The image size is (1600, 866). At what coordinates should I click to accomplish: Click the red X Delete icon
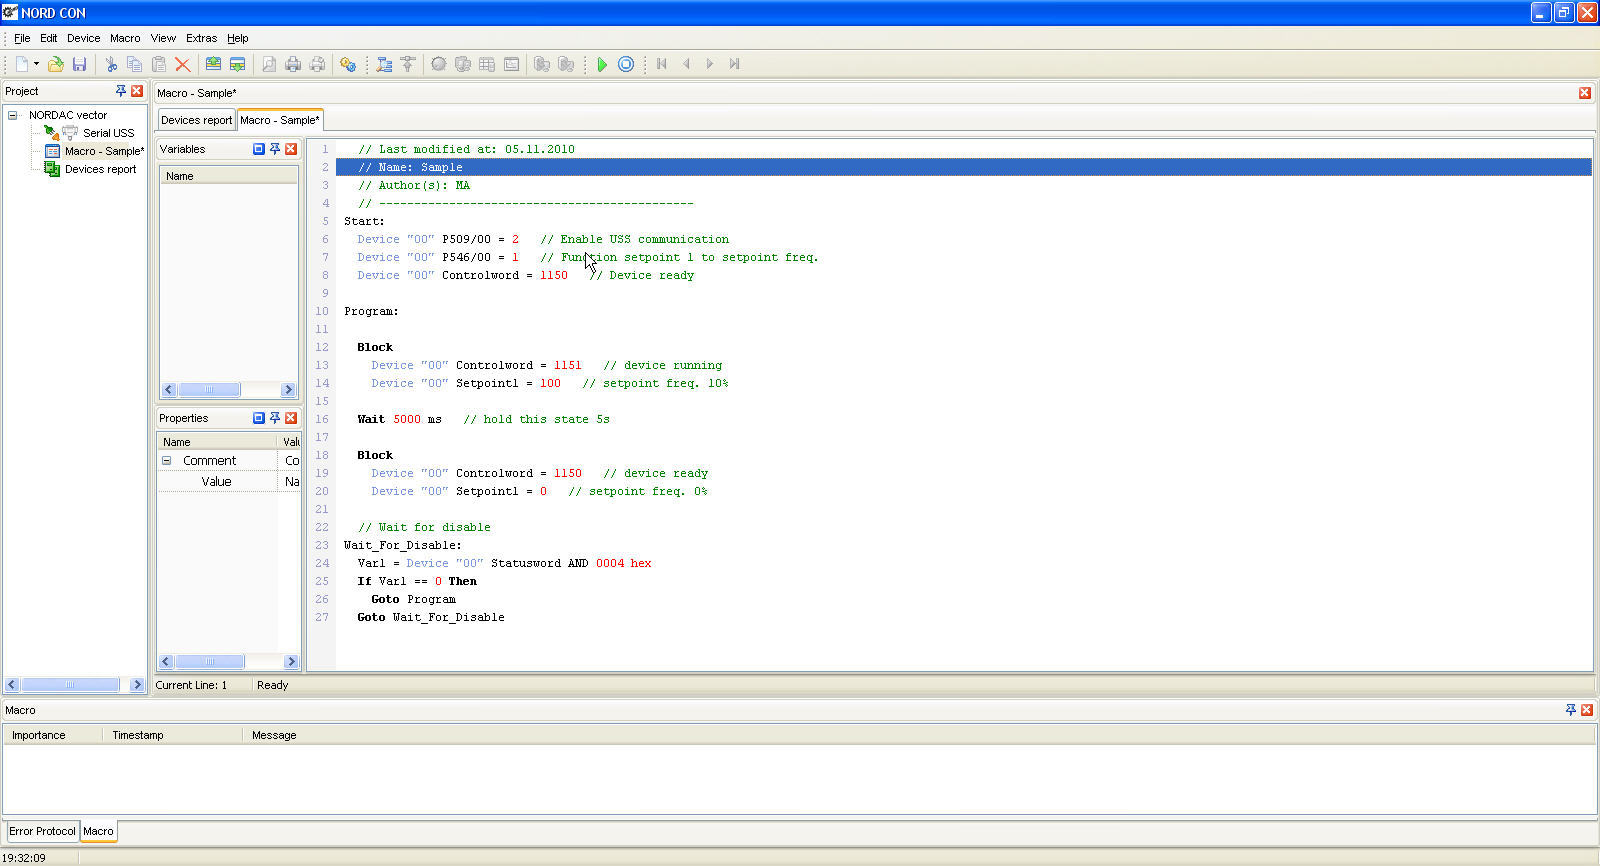(x=183, y=64)
